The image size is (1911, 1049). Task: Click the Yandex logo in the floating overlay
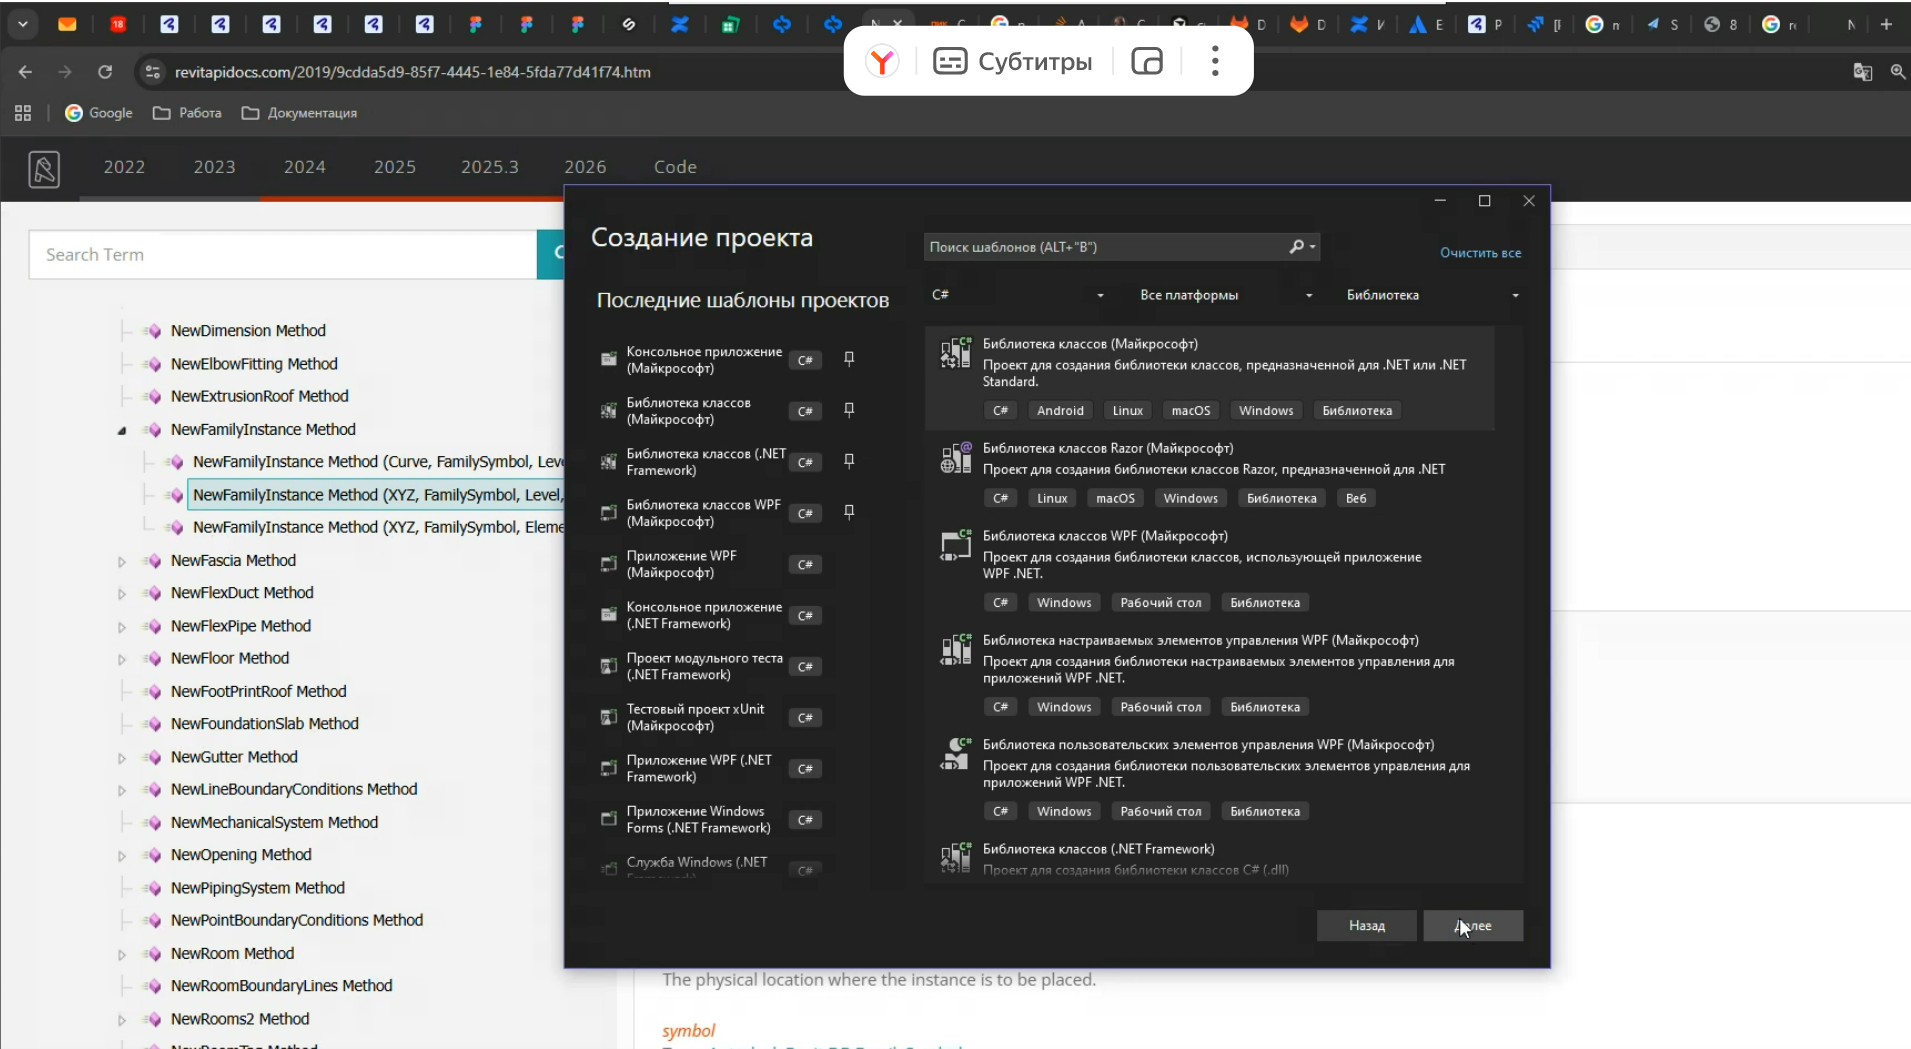click(882, 62)
